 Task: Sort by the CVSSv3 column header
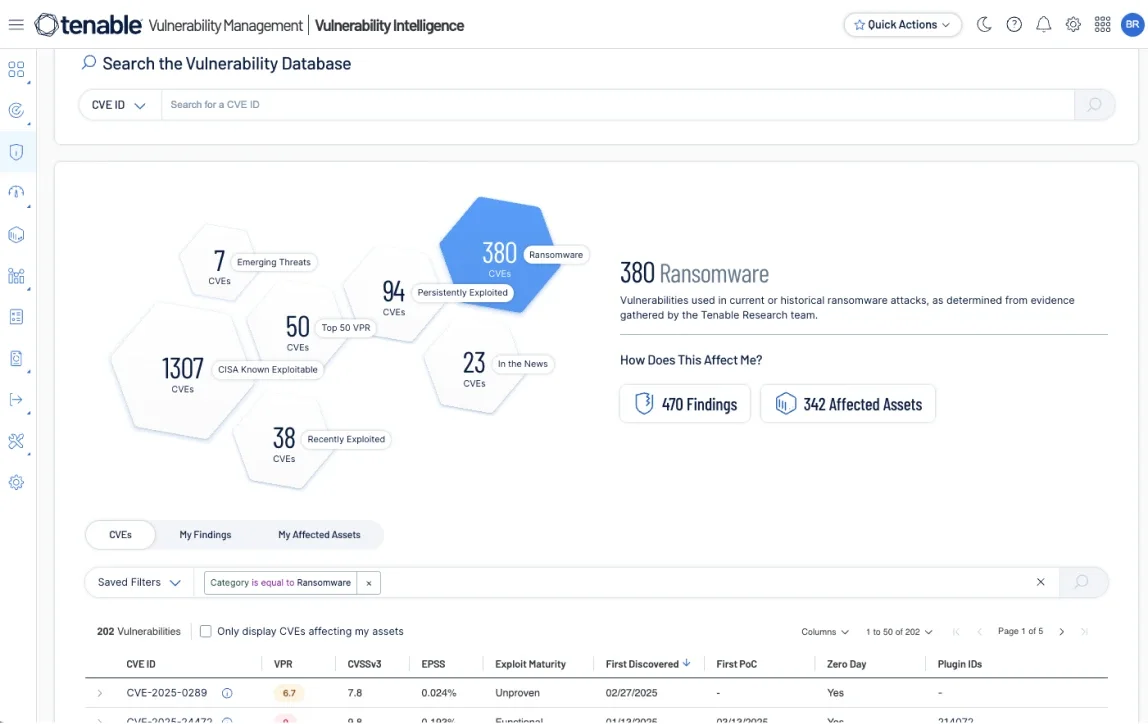[x=365, y=664]
